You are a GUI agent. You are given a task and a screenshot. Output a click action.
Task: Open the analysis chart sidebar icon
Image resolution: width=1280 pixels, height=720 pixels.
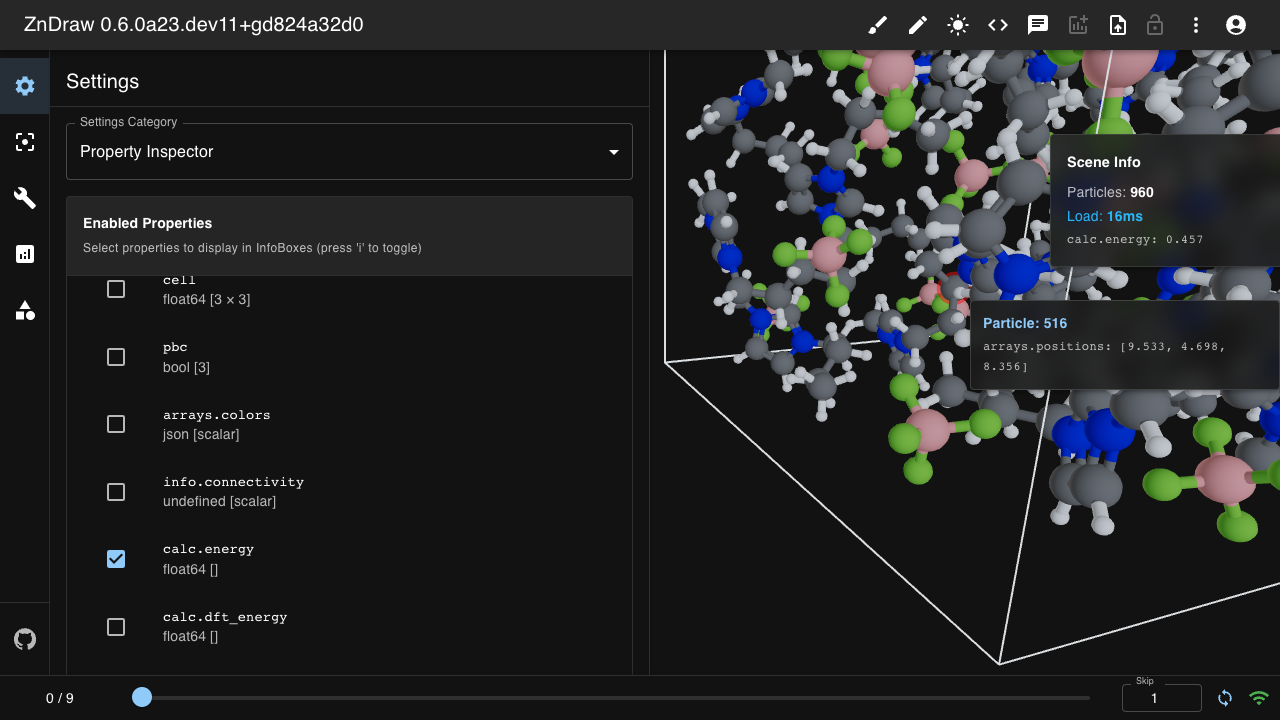(25, 254)
